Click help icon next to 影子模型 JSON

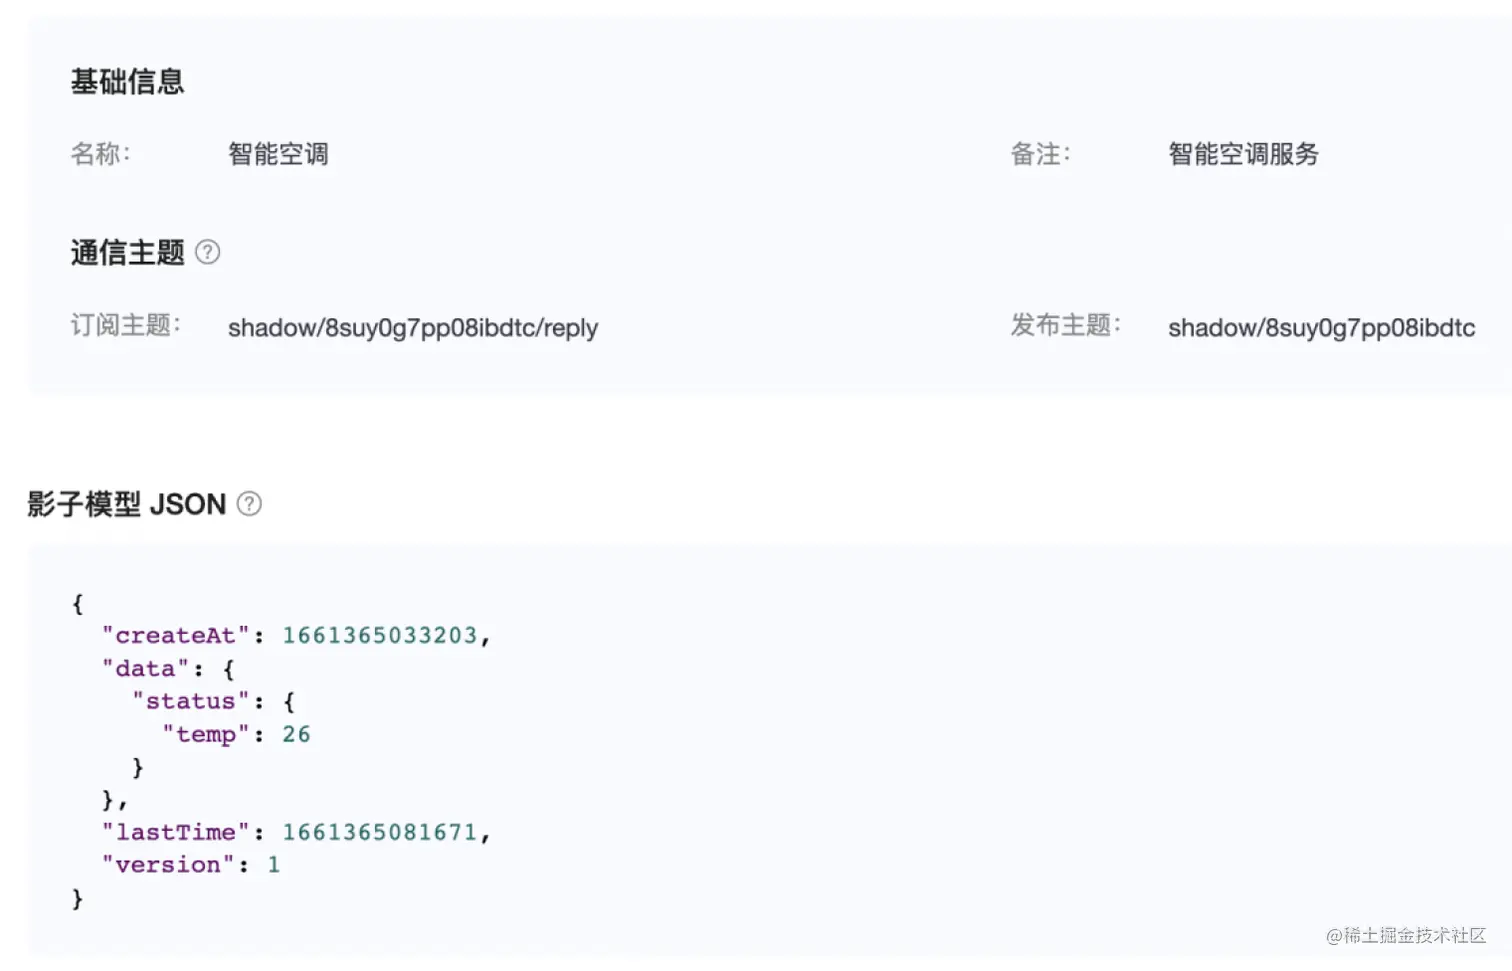(249, 504)
